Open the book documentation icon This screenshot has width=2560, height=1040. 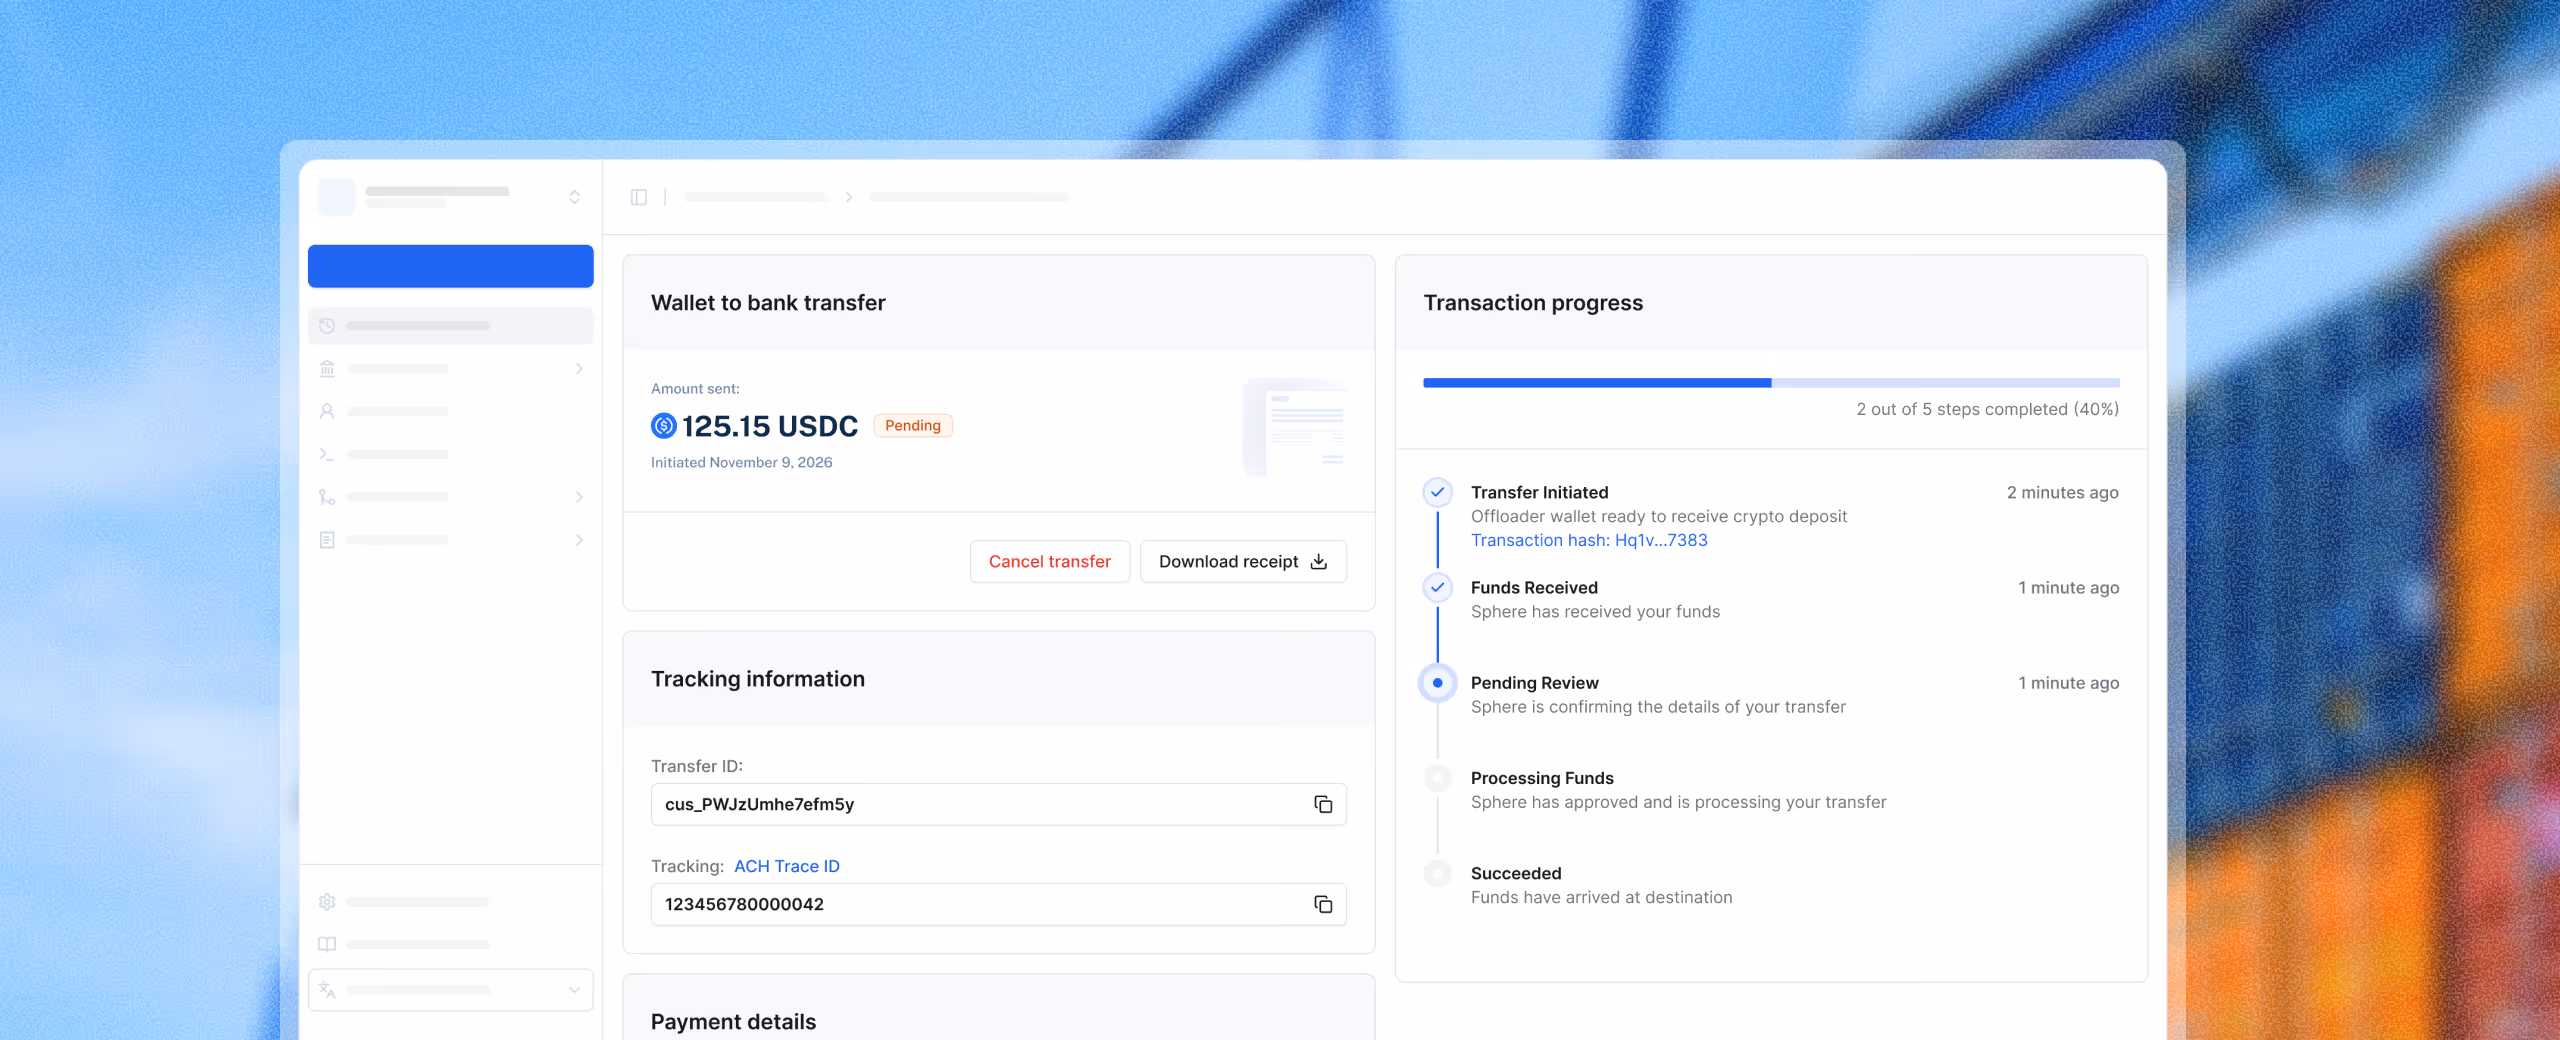pyautogui.click(x=327, y=944)
